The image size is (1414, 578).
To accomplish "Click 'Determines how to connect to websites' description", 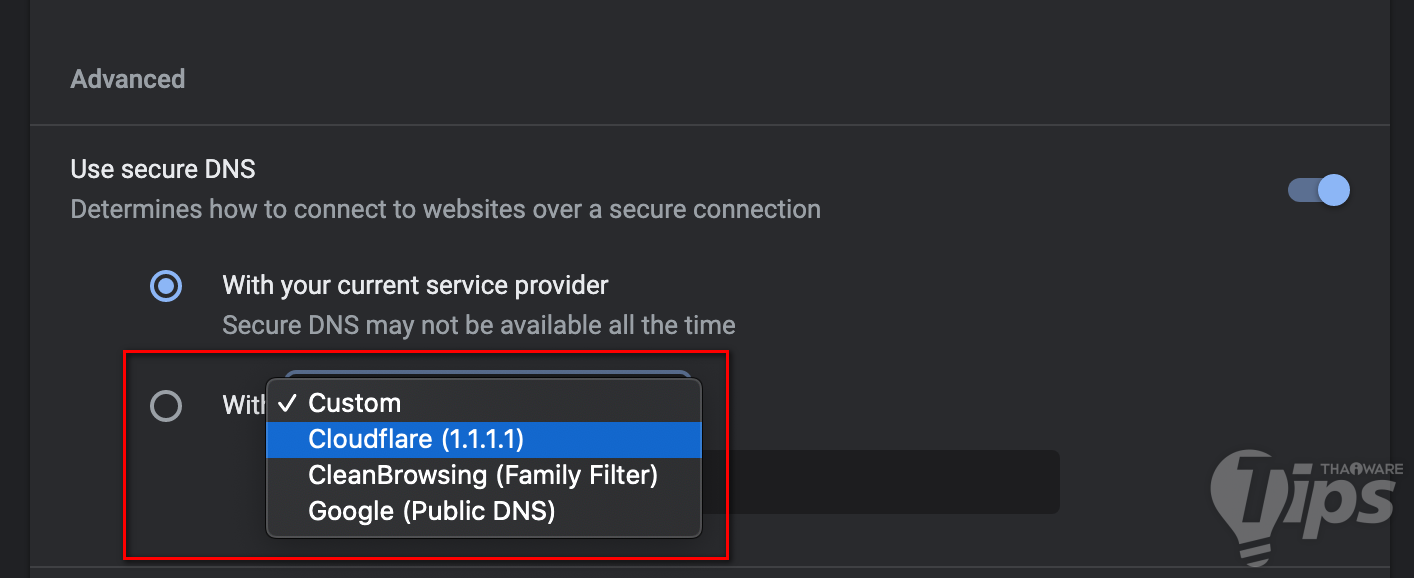I will coord(445,210).
